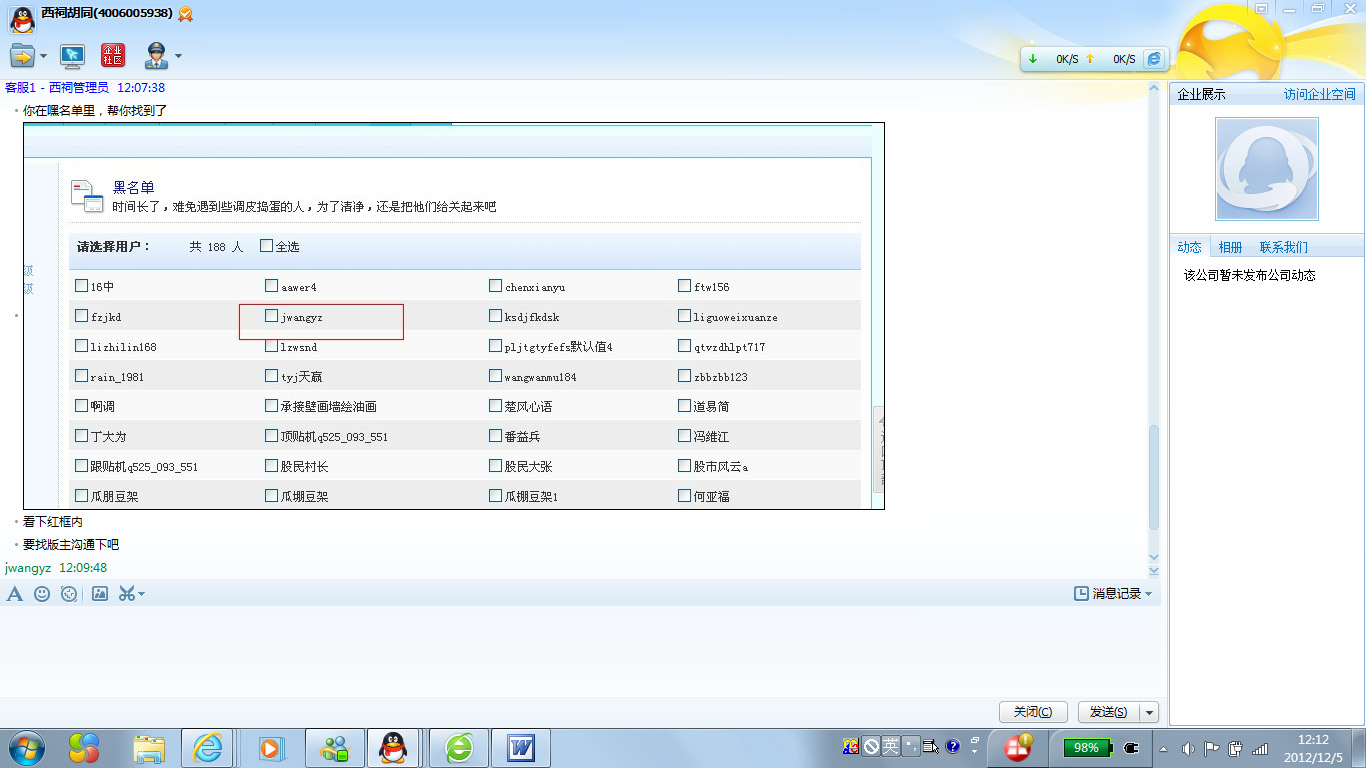Expand the arrow beside the police officer icon
The image size is (1366, 768).
178,56
